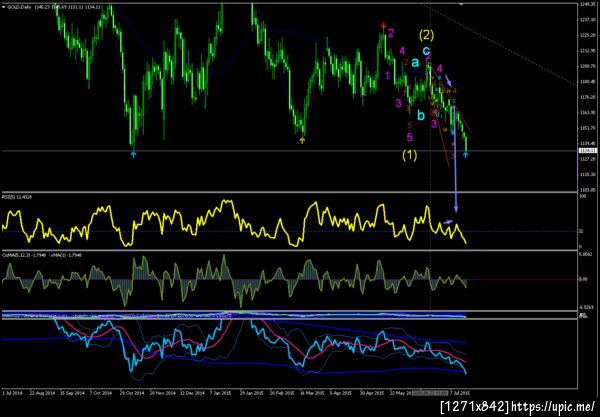Image resolution: width=600 pixels, height=417 pixels.
Task: Select the cyan 'b' wave label
Action: pyautogui.click(x=421, y=115)
